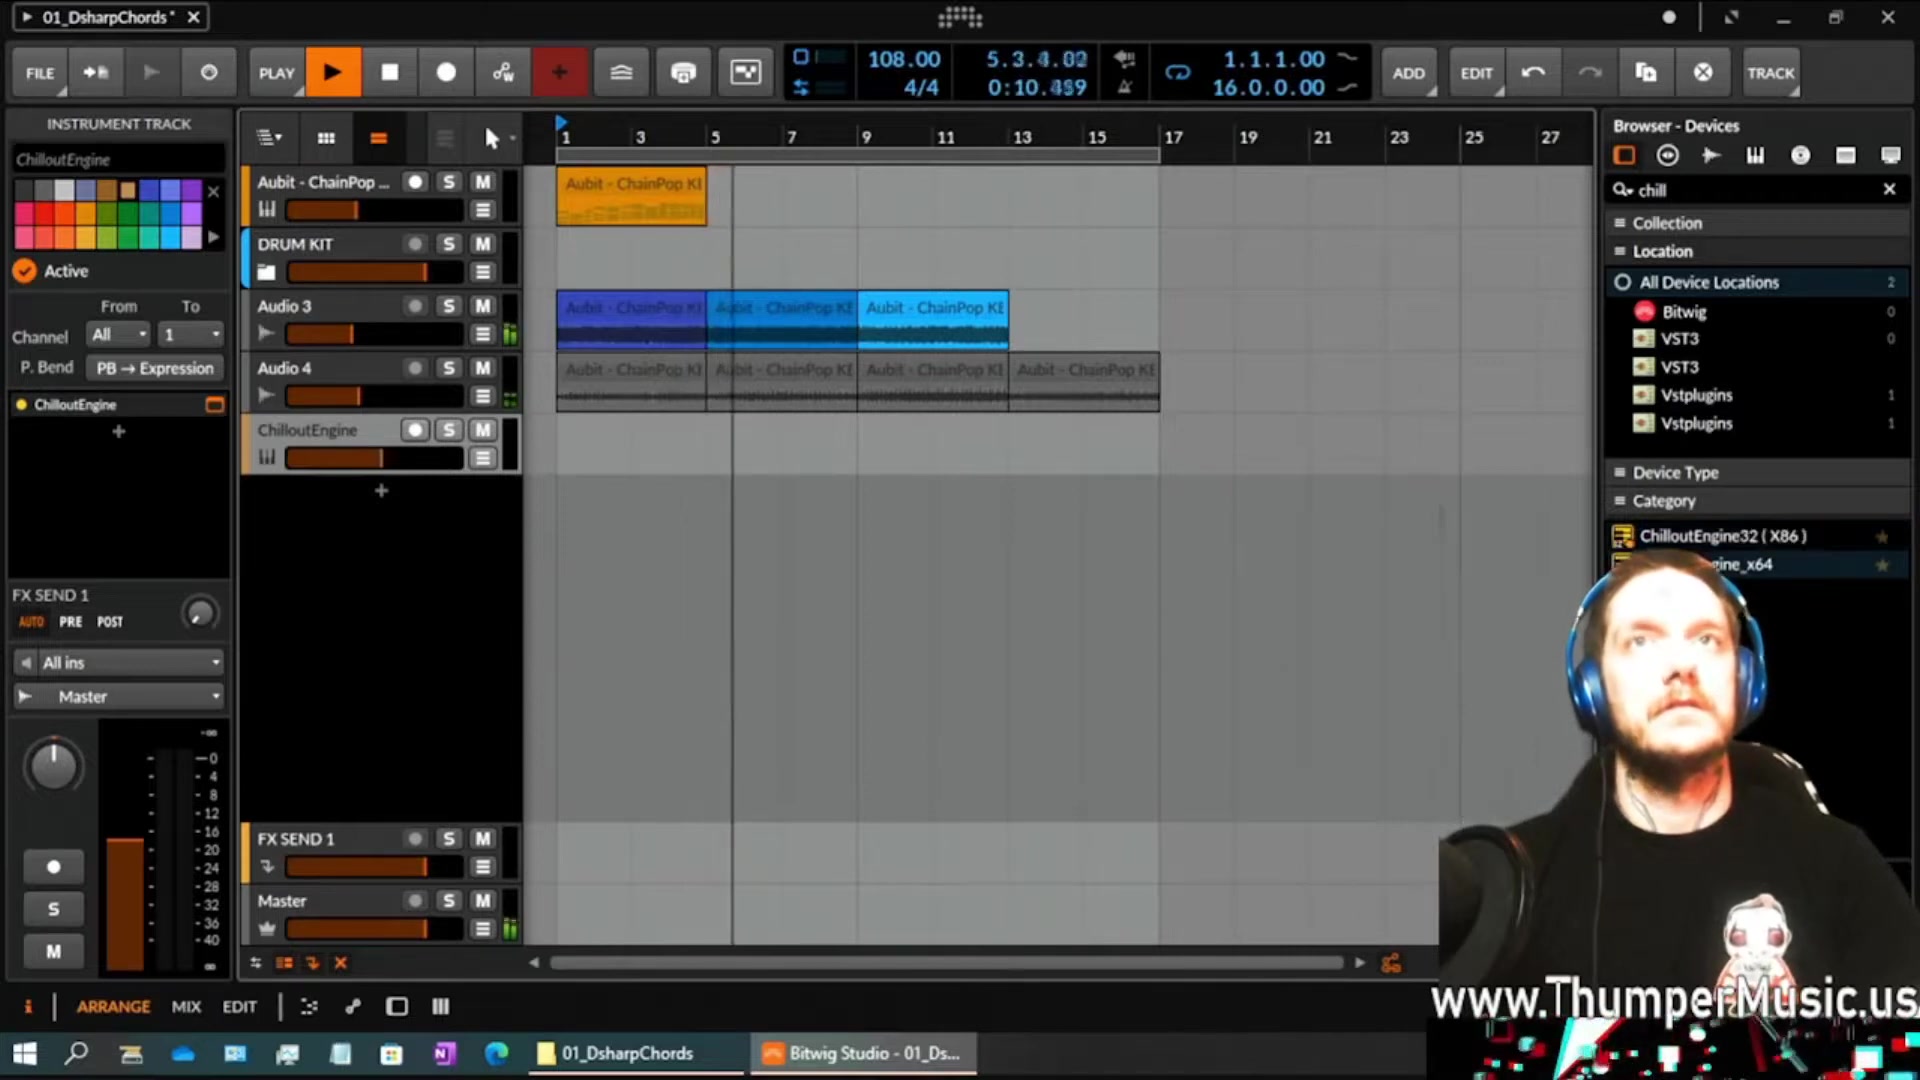Open the TRACK menu
The image size is (1920, 1080).
pos(1770,73)
